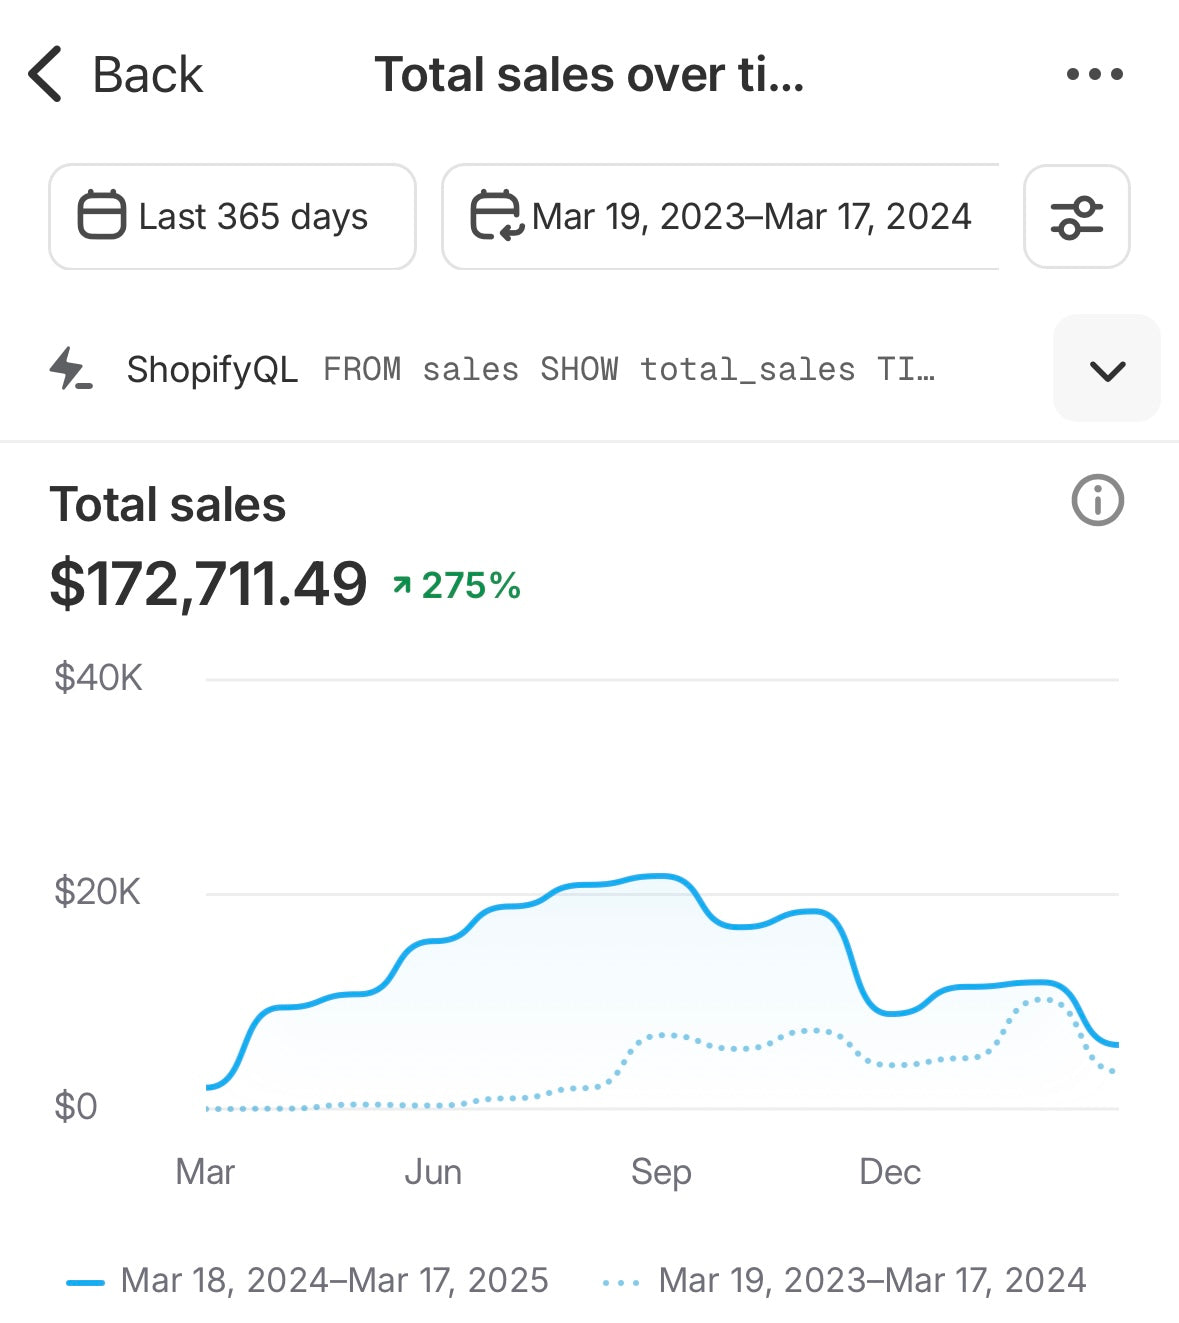Screen dimensions: 1179x1323
Task: Open the Last 365 days date picker
Action: (232, 217)
